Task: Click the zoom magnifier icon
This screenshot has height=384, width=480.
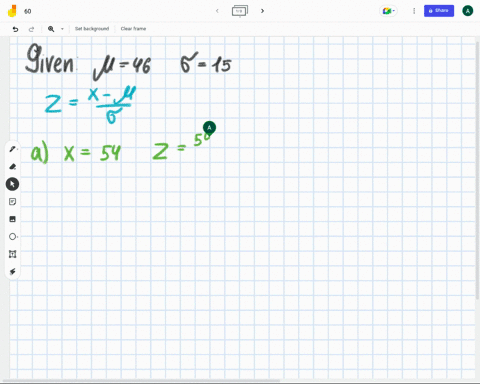Action: click(51, 29)
